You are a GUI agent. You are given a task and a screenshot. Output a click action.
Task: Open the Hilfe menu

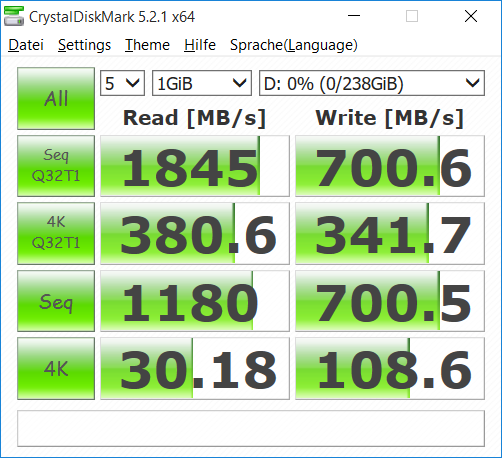point(200,45)
